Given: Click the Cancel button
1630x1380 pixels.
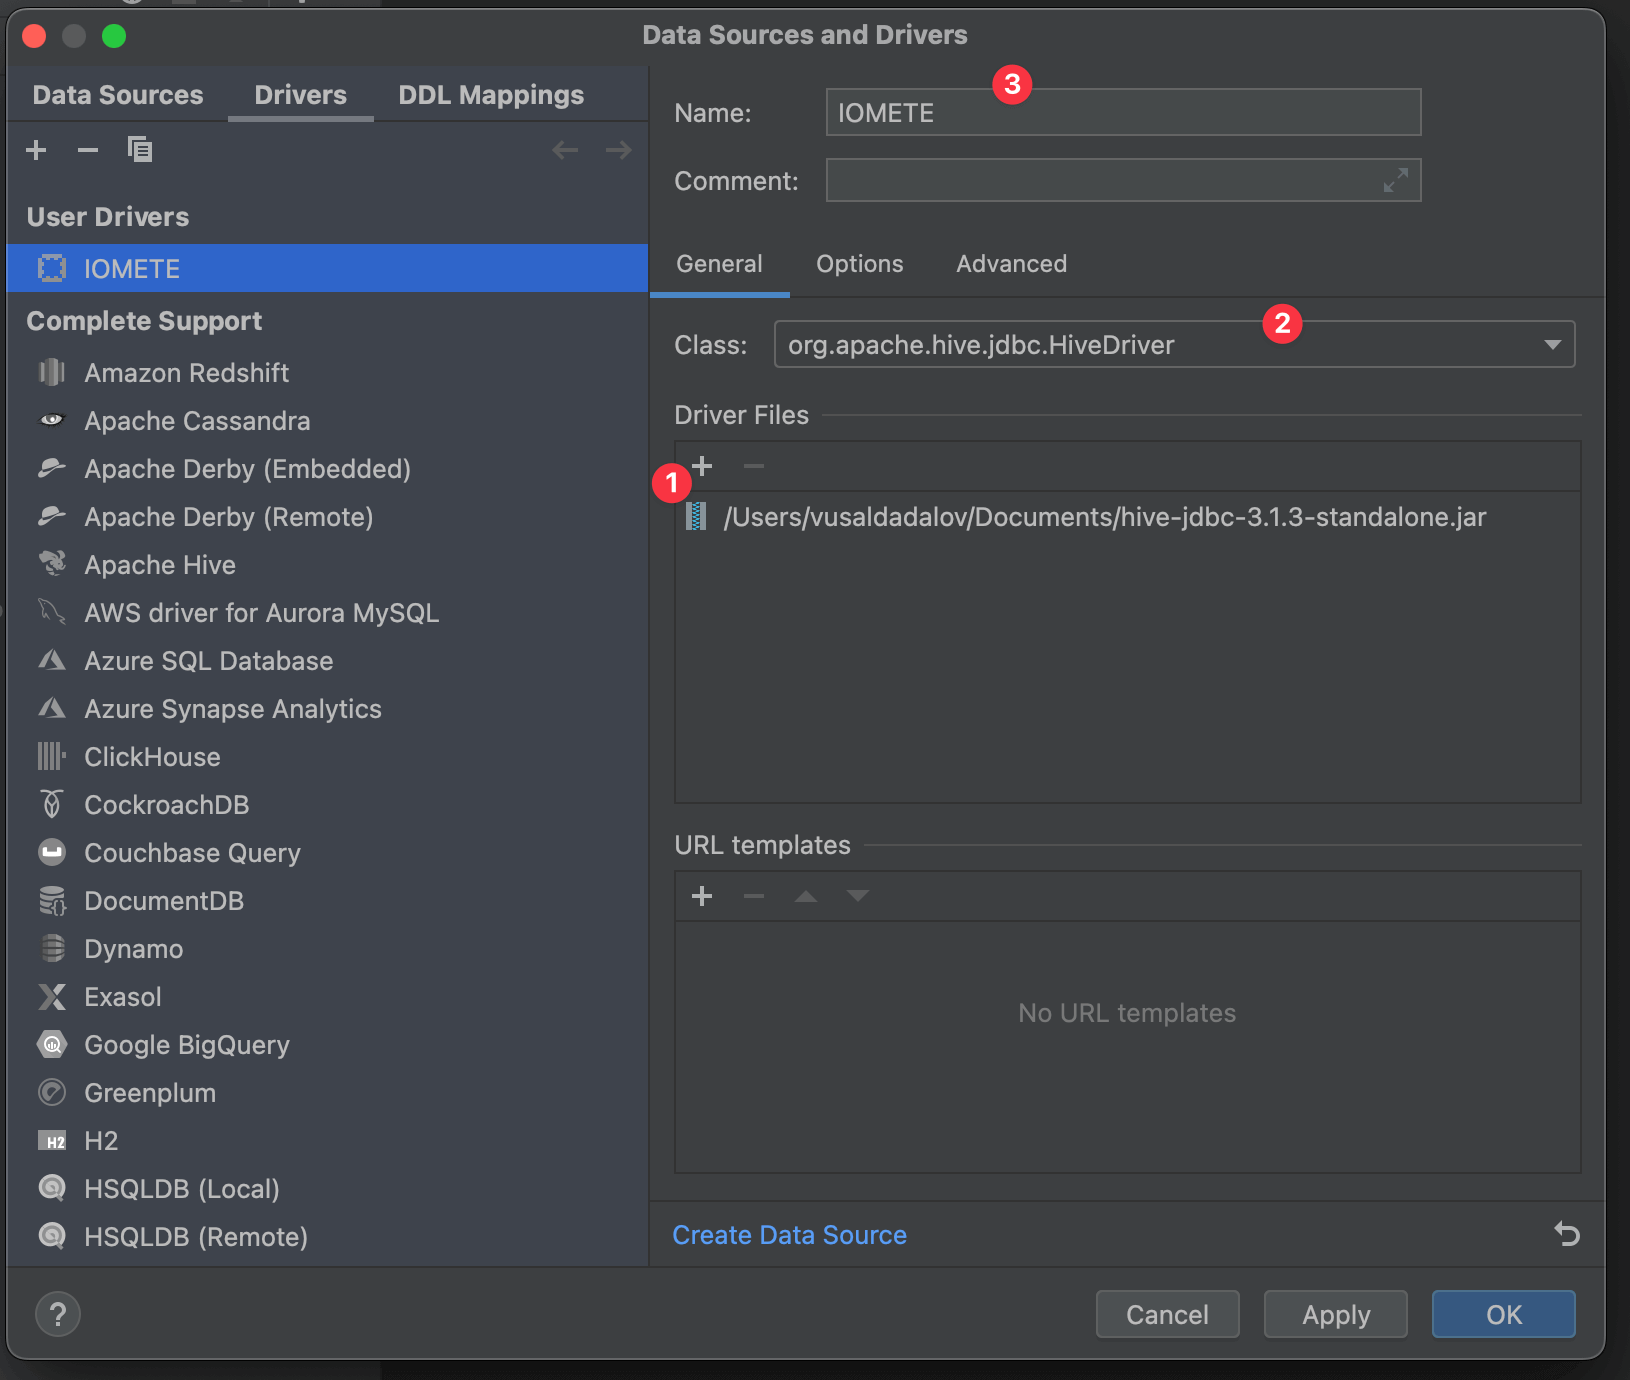Looking at the screenshot, I should [1168, 1314].
